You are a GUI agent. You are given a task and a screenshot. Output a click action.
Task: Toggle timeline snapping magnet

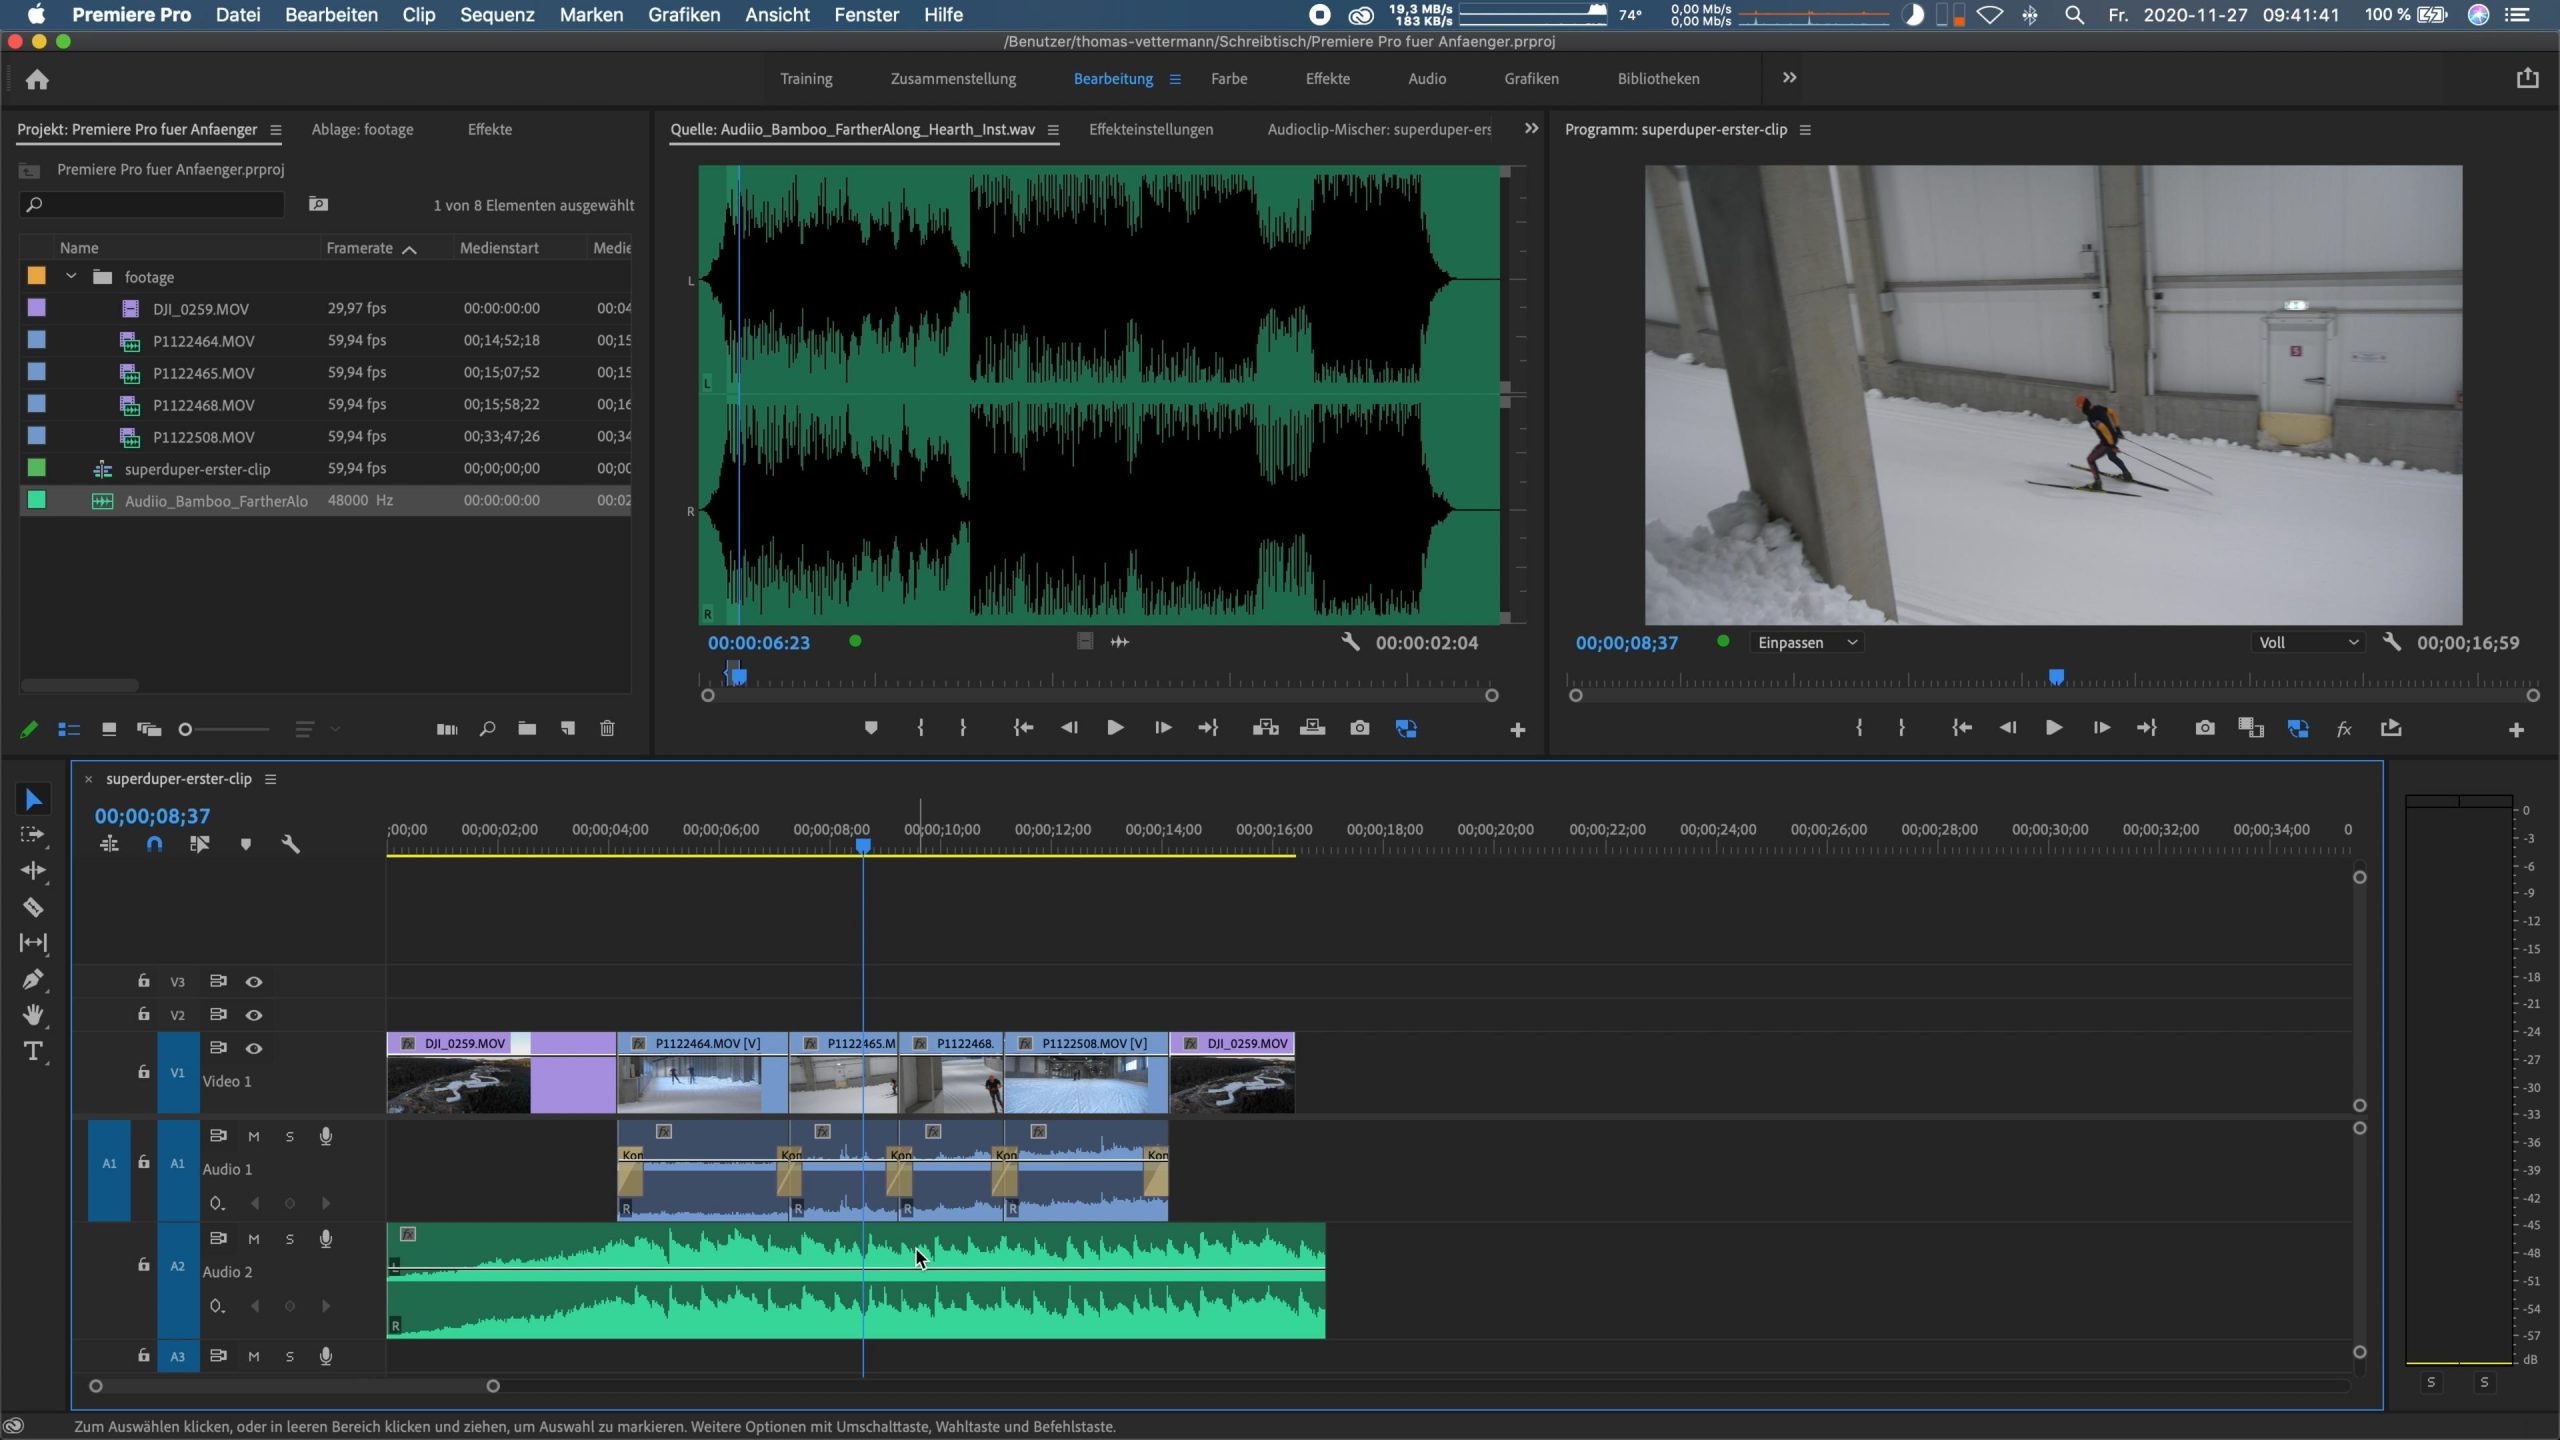point(154,844)
